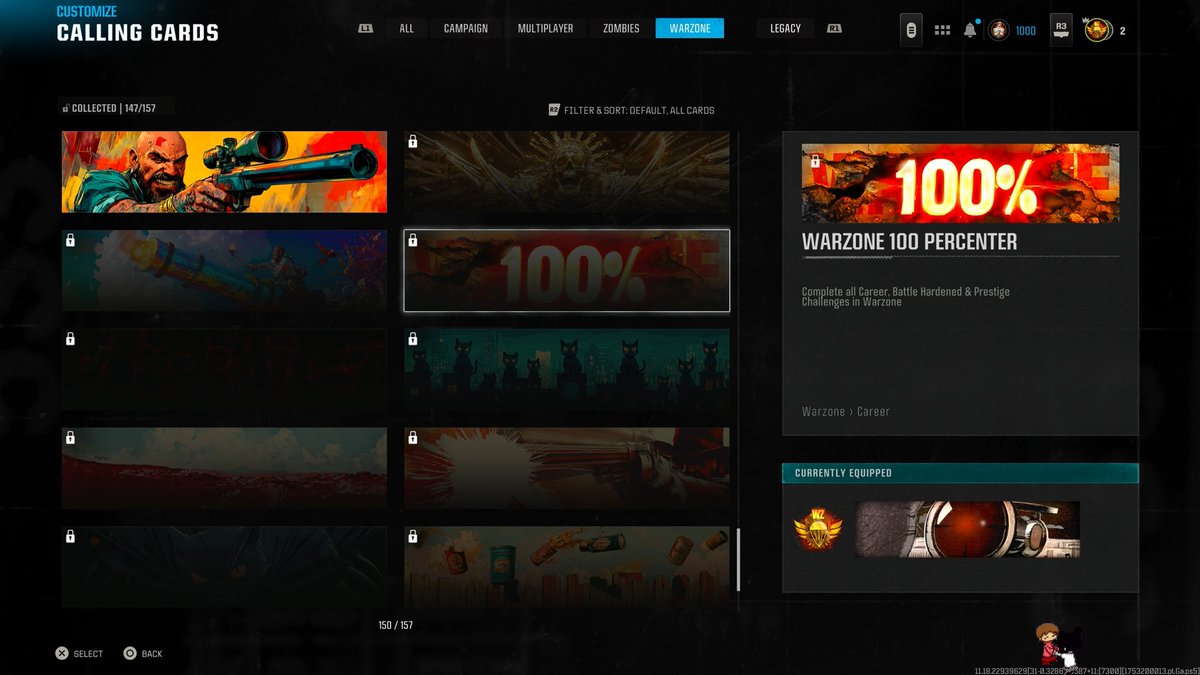
Task: Click the SELECT button prompt
Action: (x=79, y=653)
